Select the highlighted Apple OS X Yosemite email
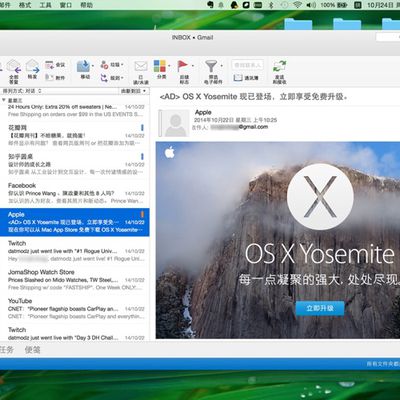The image size is (400, 400). click(x=75, y=222)
